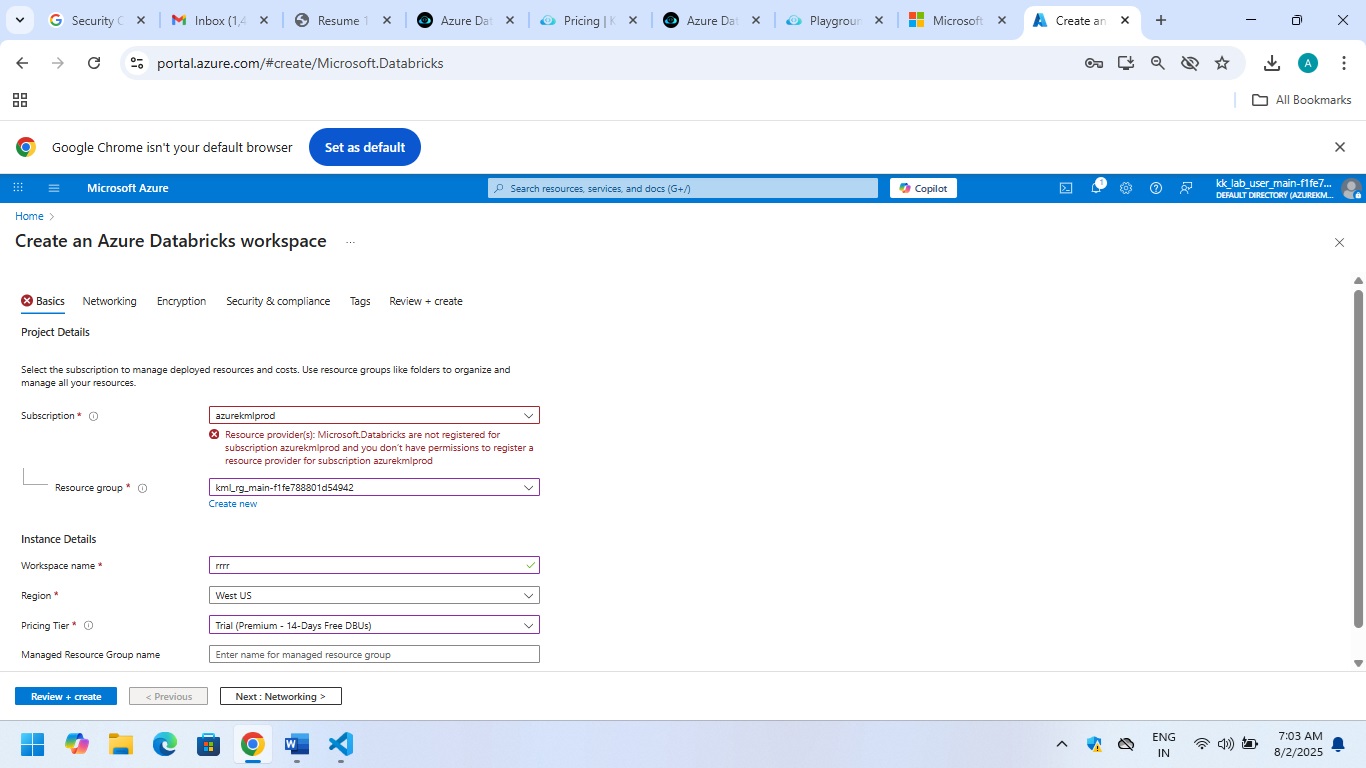Click the page vertical scrollbar
The width and height of the screenshot is (1366, 768).
1358,458
